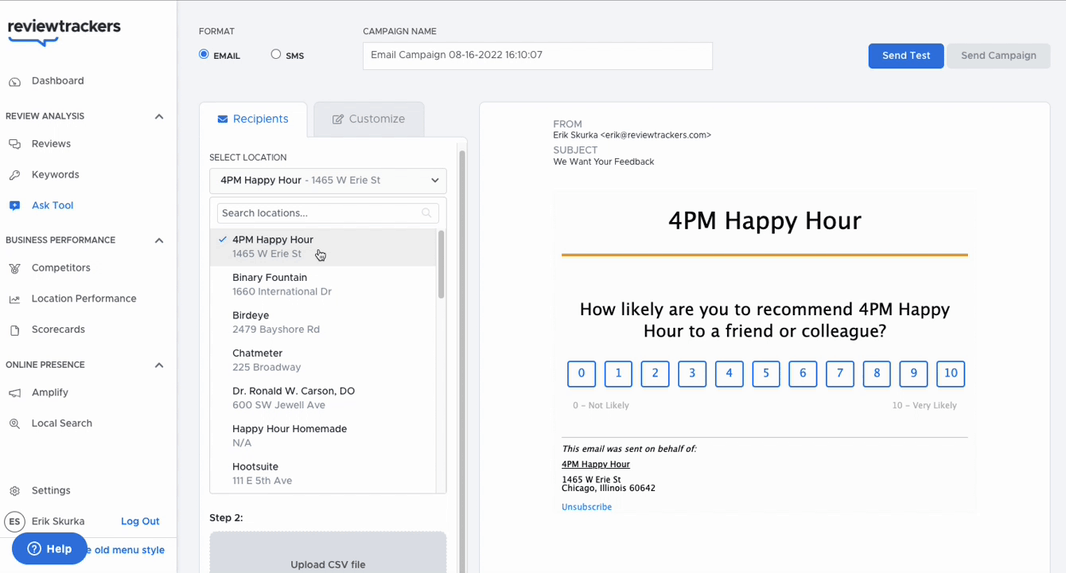Click the Keywords key icon
Viewport: 1066px width, 573px height.
point(14,175)
